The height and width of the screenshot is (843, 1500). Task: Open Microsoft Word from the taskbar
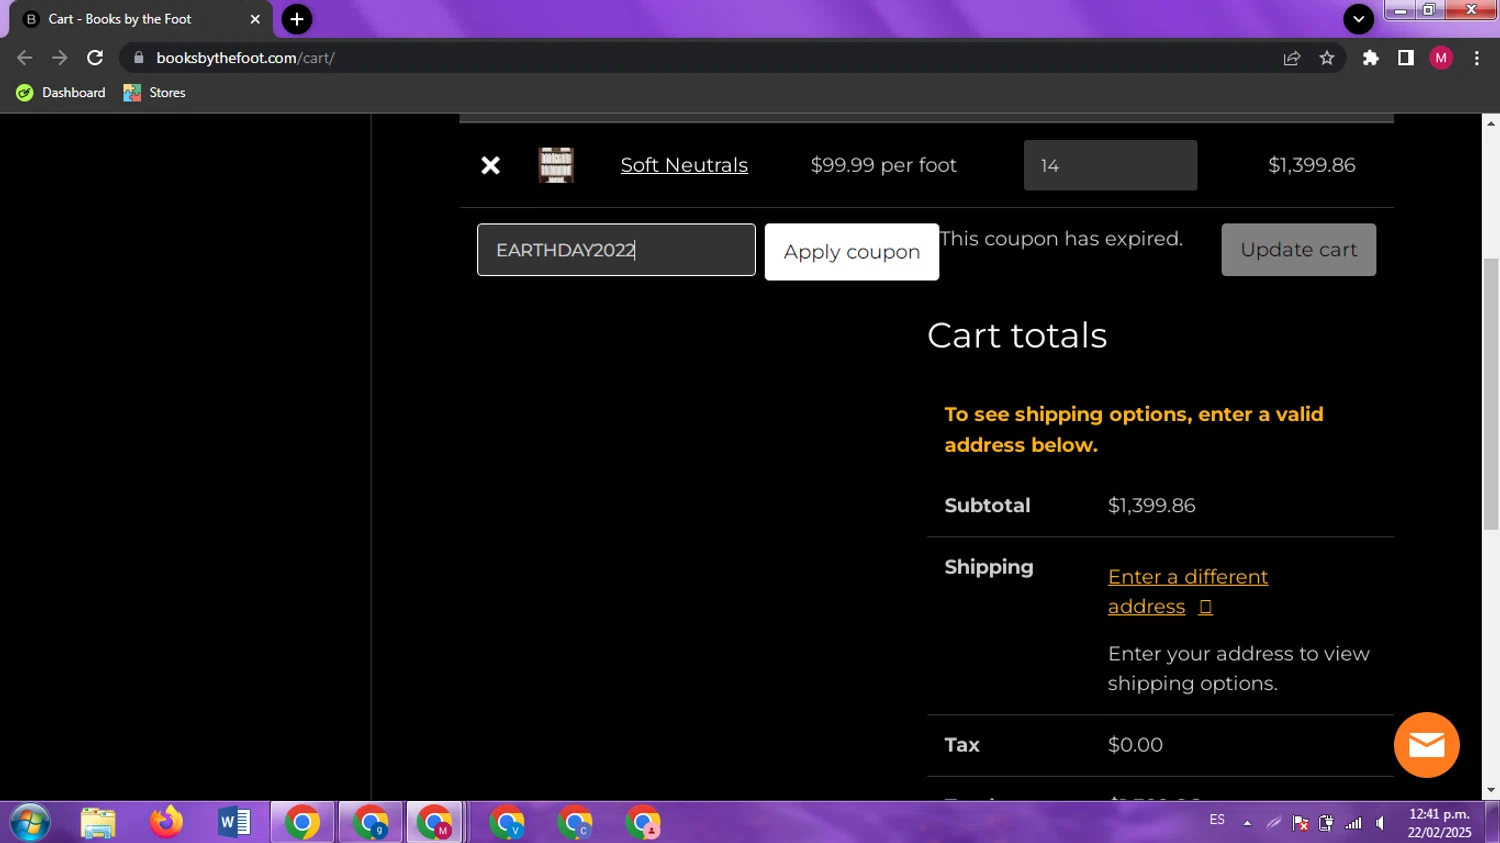coord(234,823)
